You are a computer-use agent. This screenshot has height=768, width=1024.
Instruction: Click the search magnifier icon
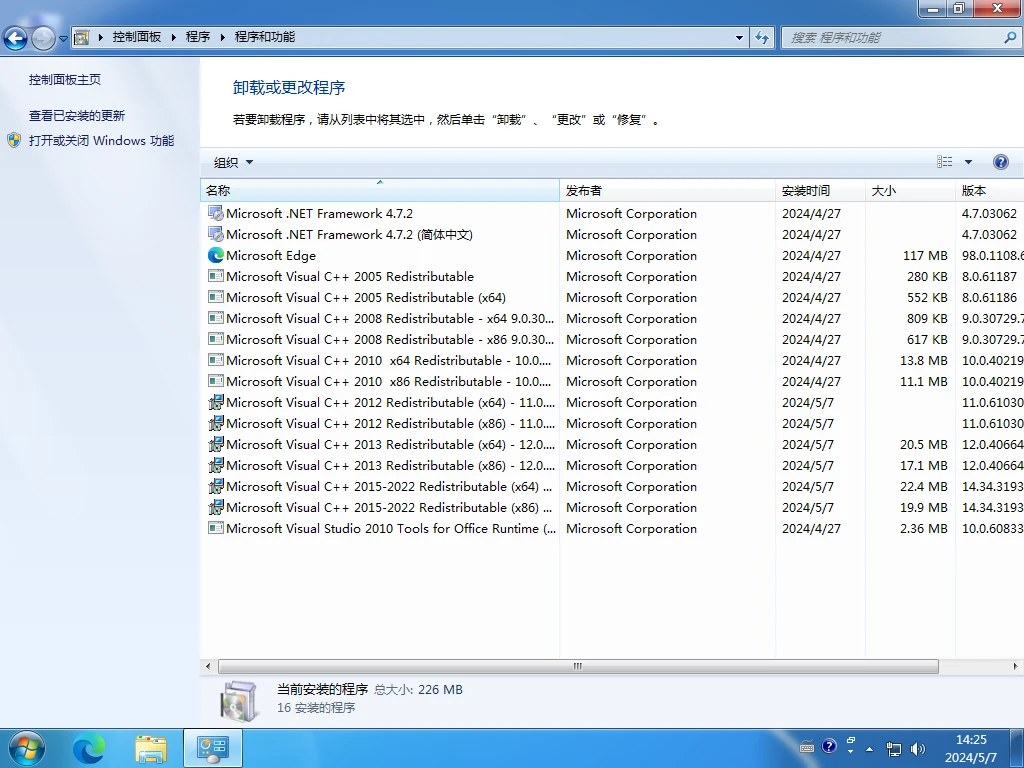point(1010,38)
